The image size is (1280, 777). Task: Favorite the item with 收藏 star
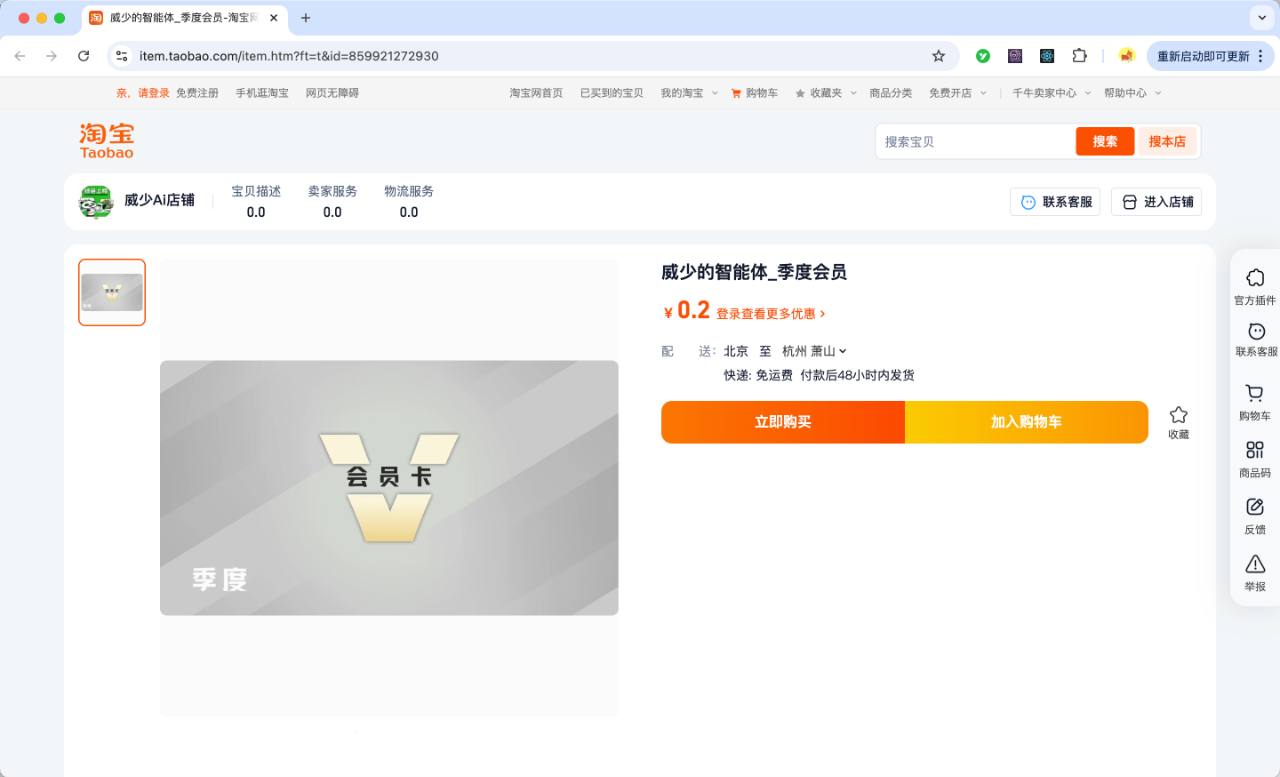tap(1179, 422)
